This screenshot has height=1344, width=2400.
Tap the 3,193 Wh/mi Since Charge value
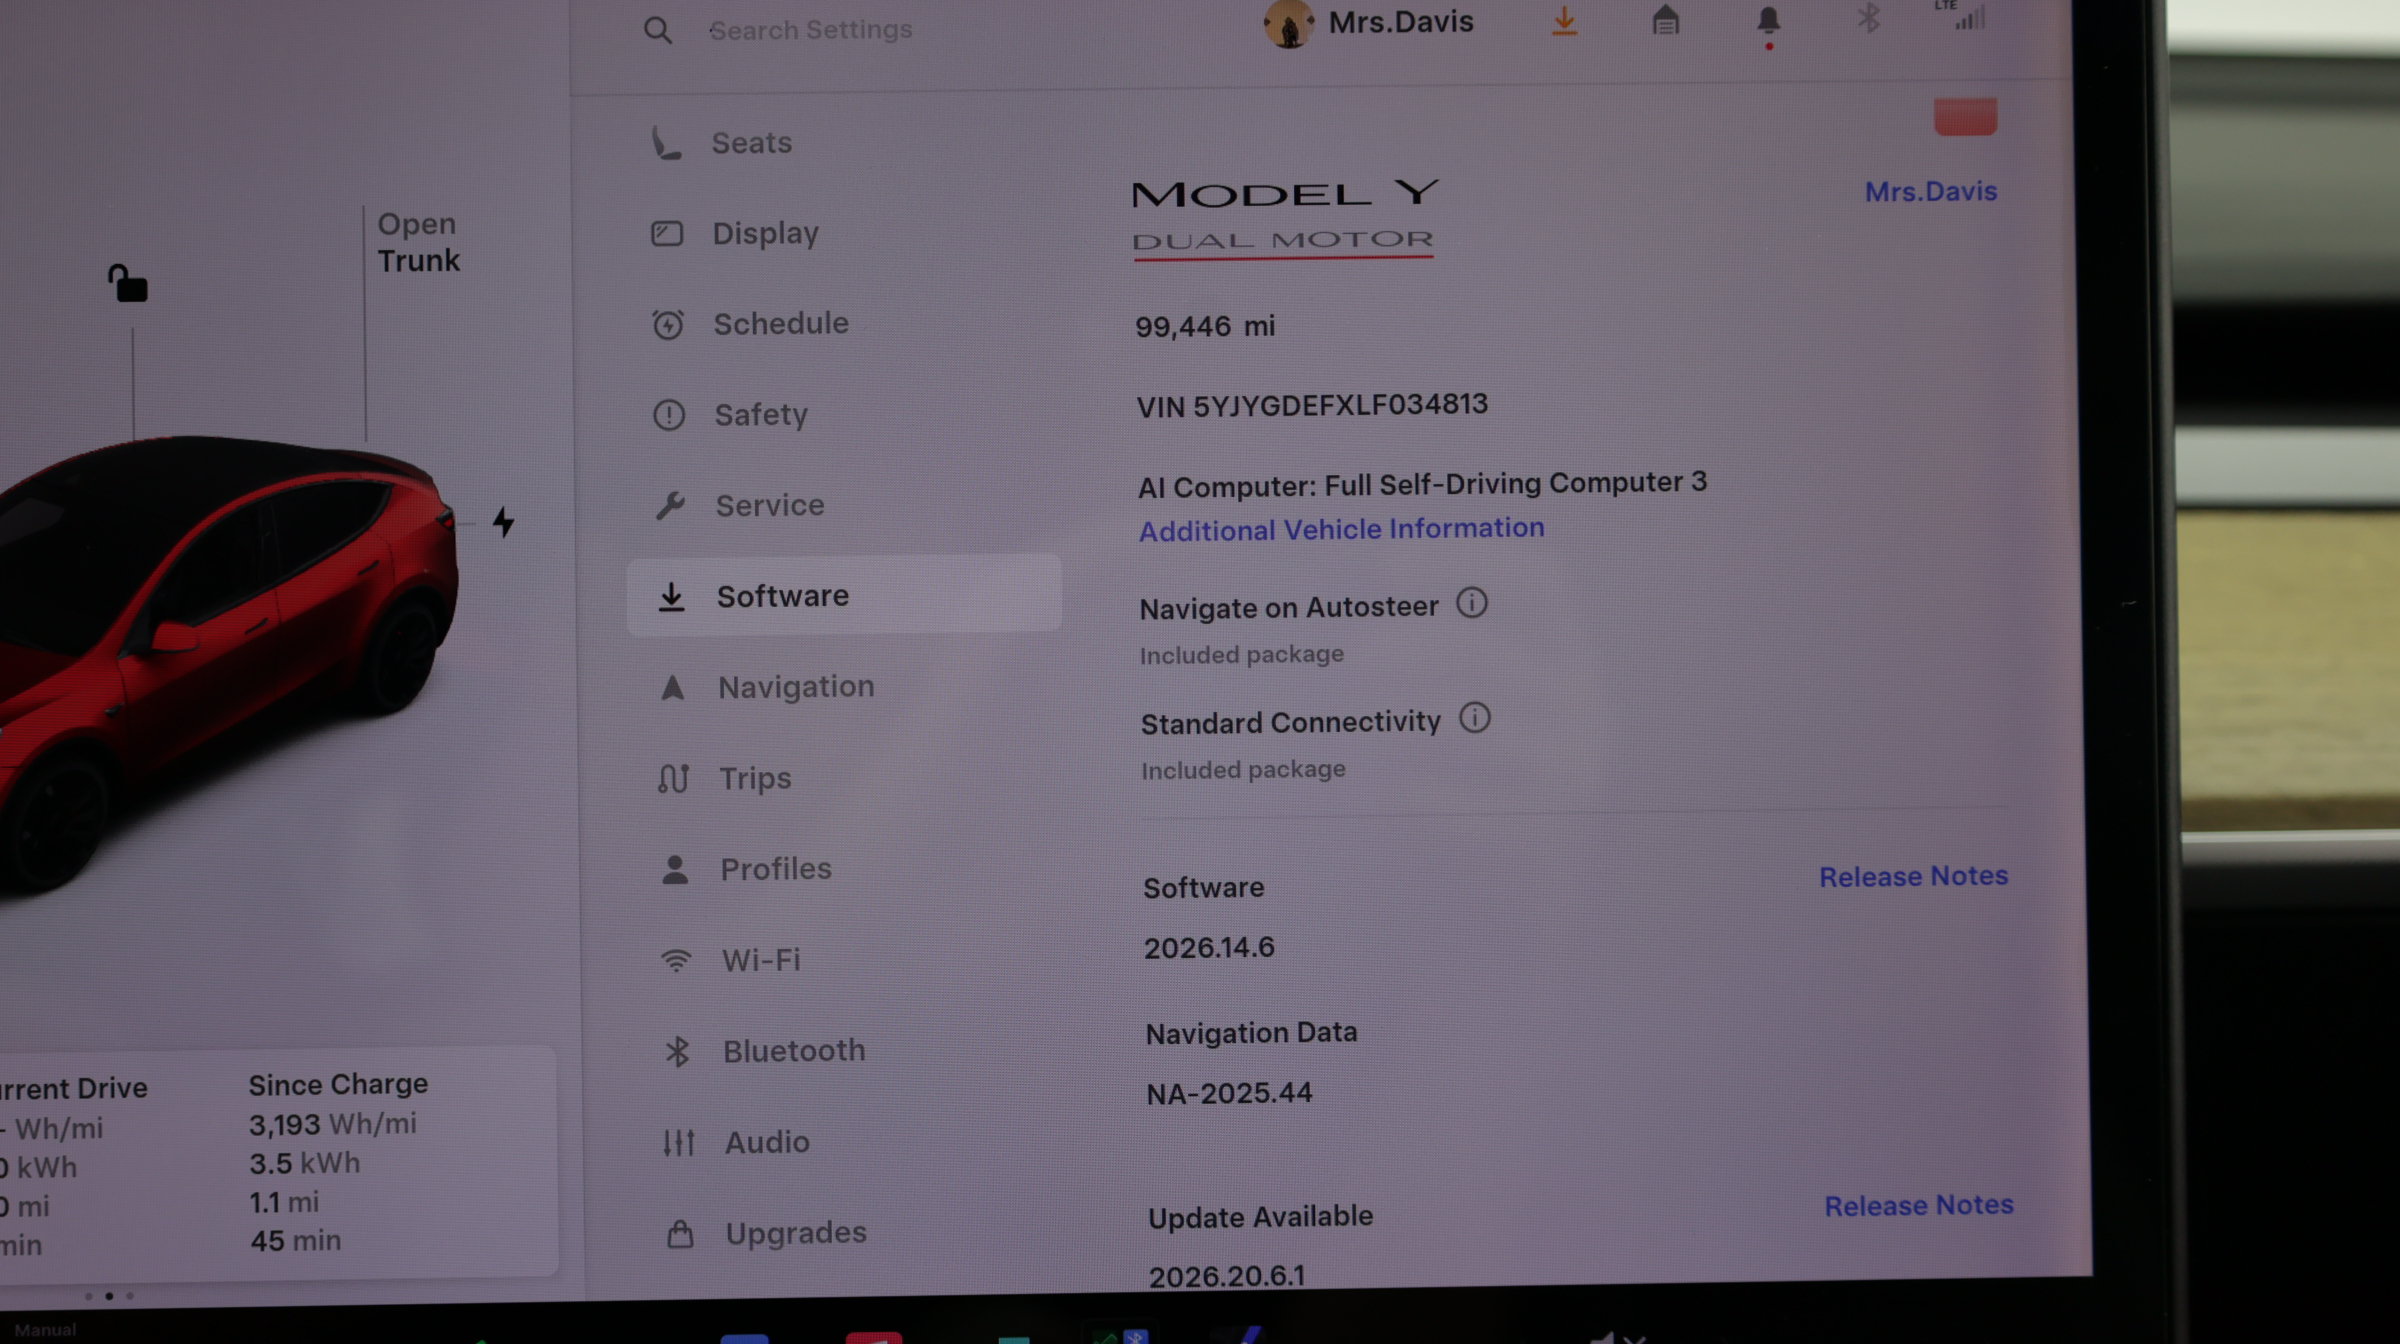(x=333, y=1124)
